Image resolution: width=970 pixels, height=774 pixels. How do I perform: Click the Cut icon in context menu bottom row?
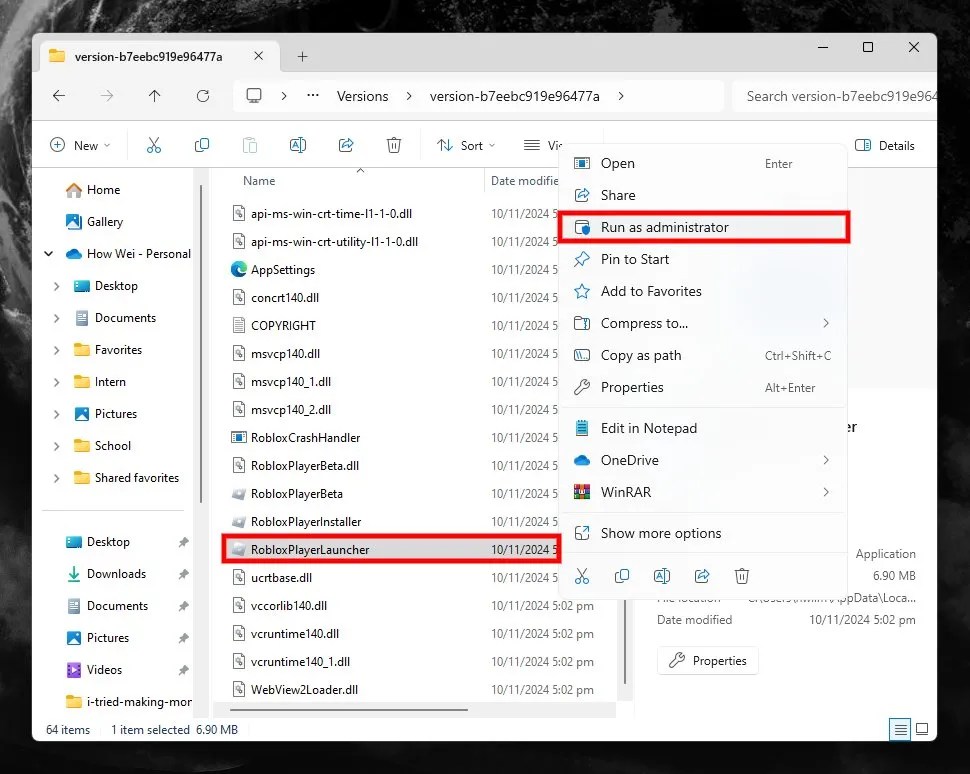point(582,577)
